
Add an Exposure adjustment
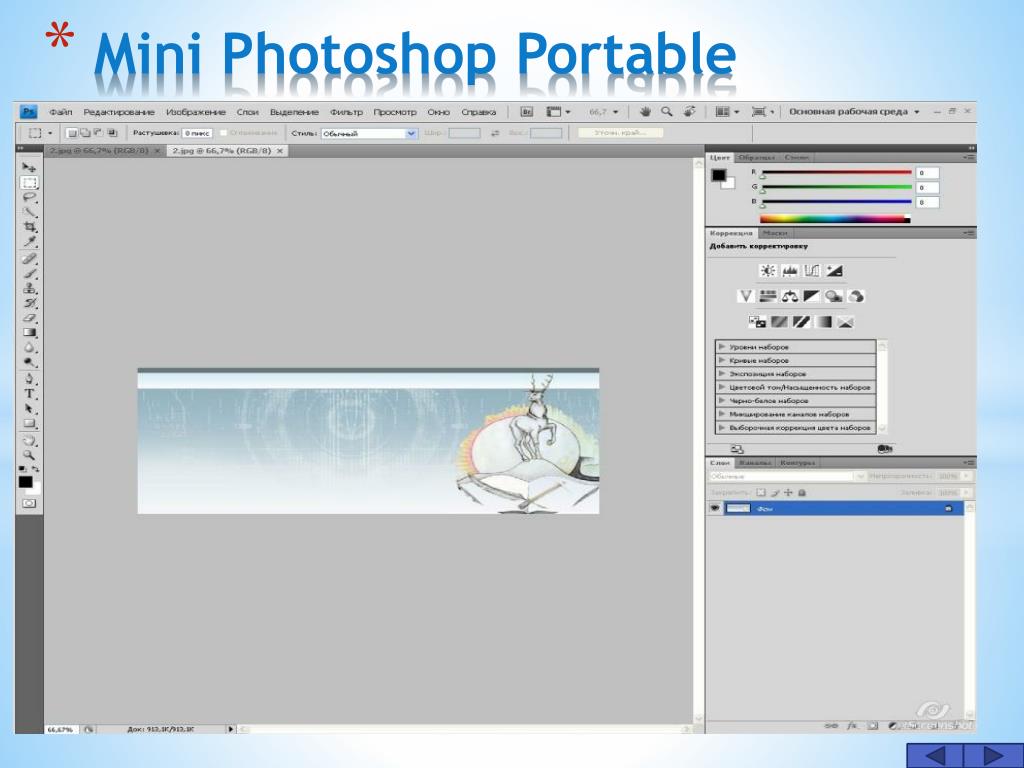click(x=834, y=270)
